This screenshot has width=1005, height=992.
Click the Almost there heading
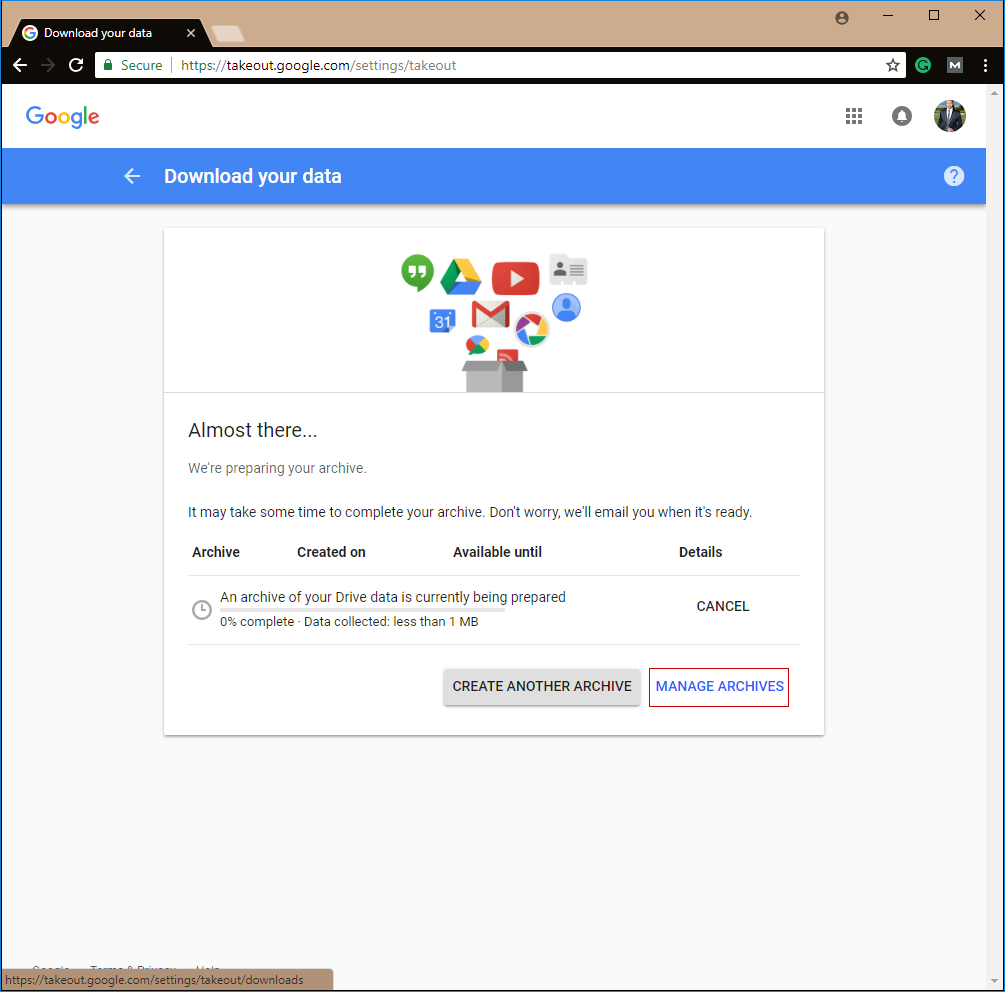point(253,430)
